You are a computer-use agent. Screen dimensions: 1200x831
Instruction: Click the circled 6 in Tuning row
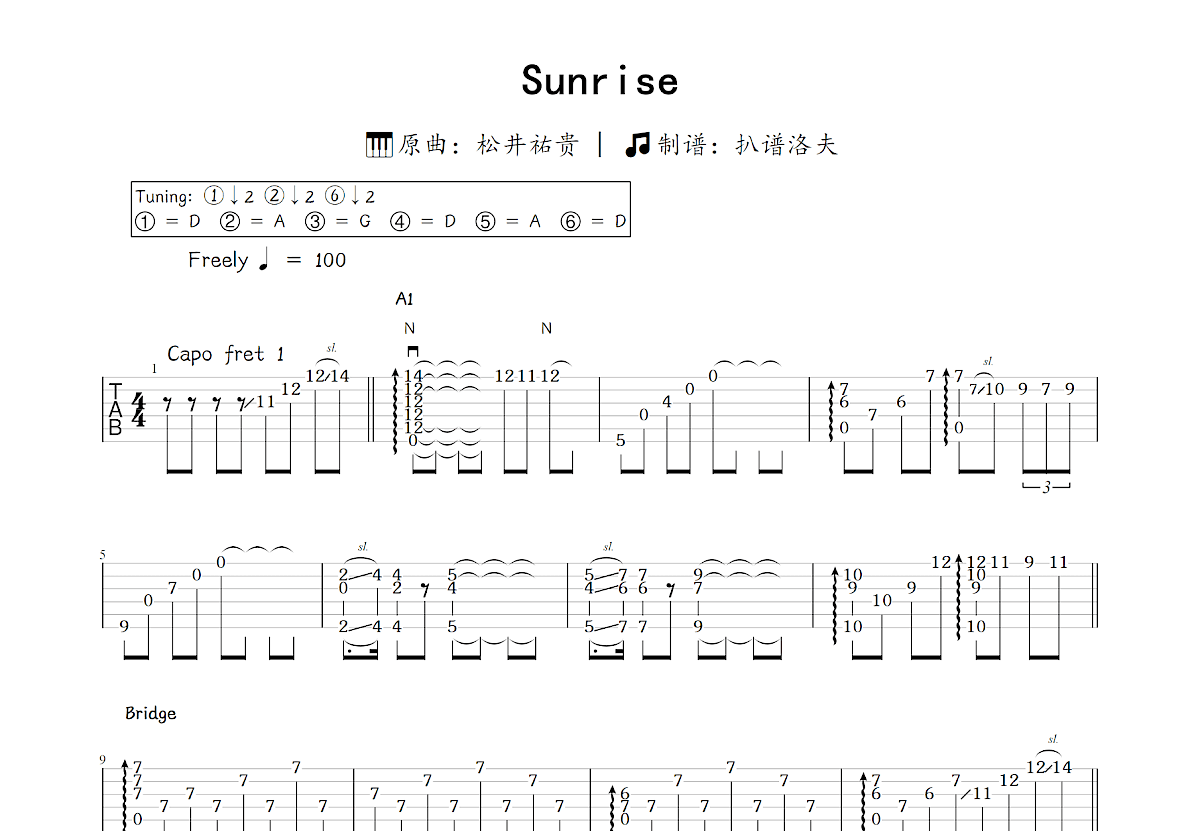tap(335, 196)
